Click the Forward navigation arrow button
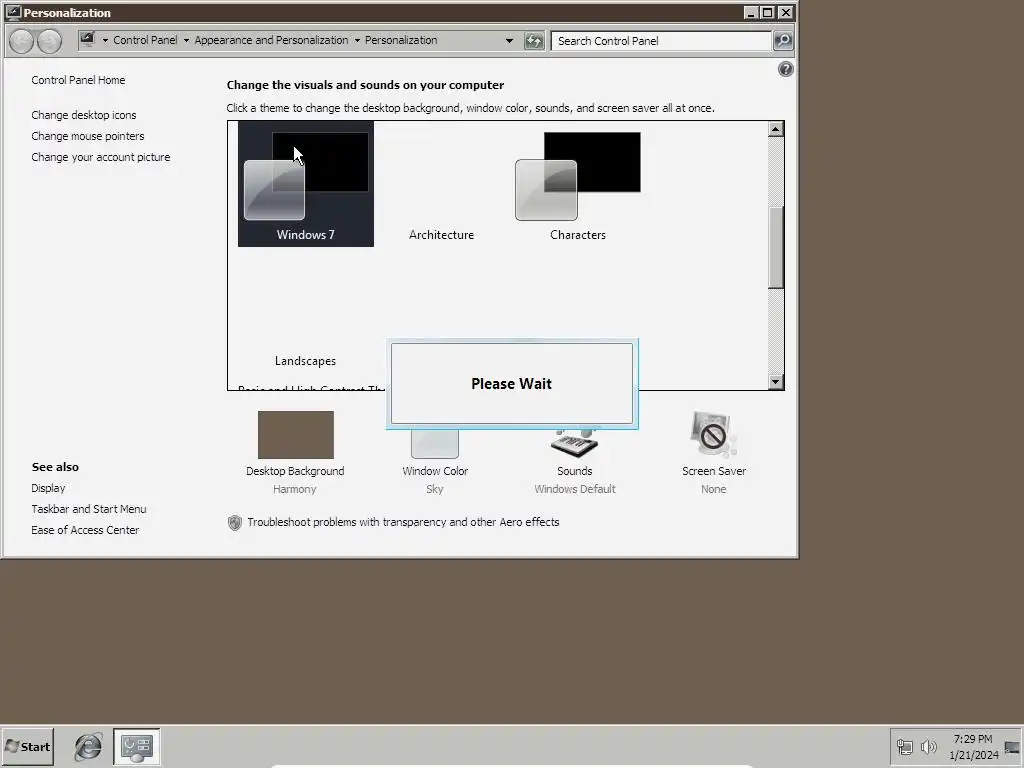Viewport: 1024px width, 768px height. (x=50, y=41)
